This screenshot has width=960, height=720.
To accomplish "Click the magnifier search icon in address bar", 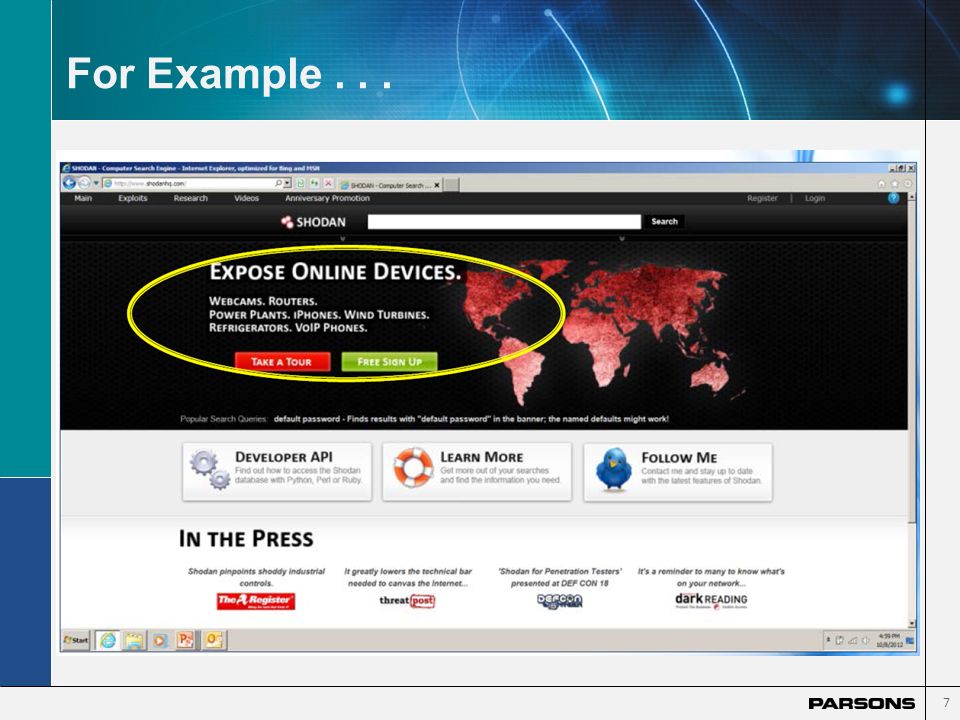I will [279, 183].
